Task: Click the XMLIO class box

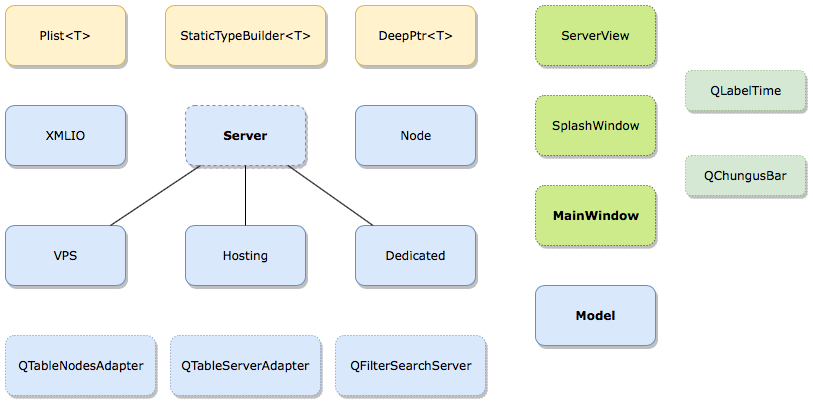Action: [x=66, y=135]
